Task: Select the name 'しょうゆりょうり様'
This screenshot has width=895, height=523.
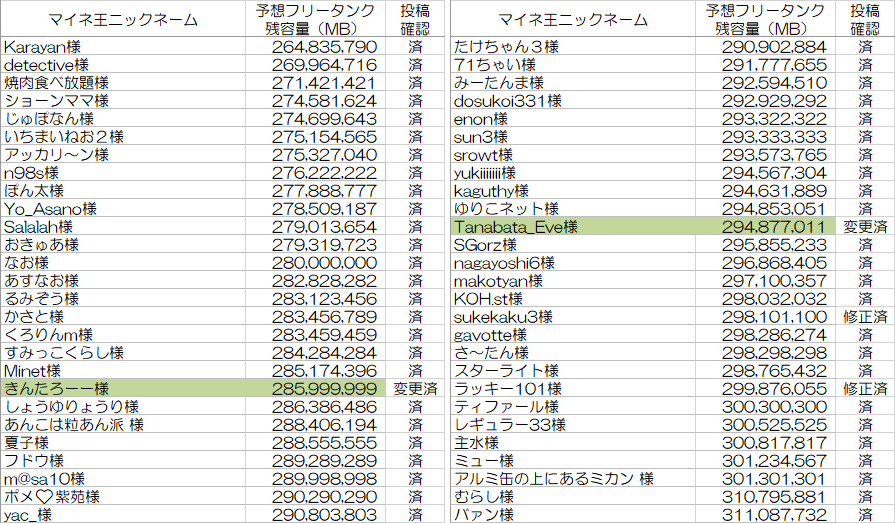Action: [71, 407]
